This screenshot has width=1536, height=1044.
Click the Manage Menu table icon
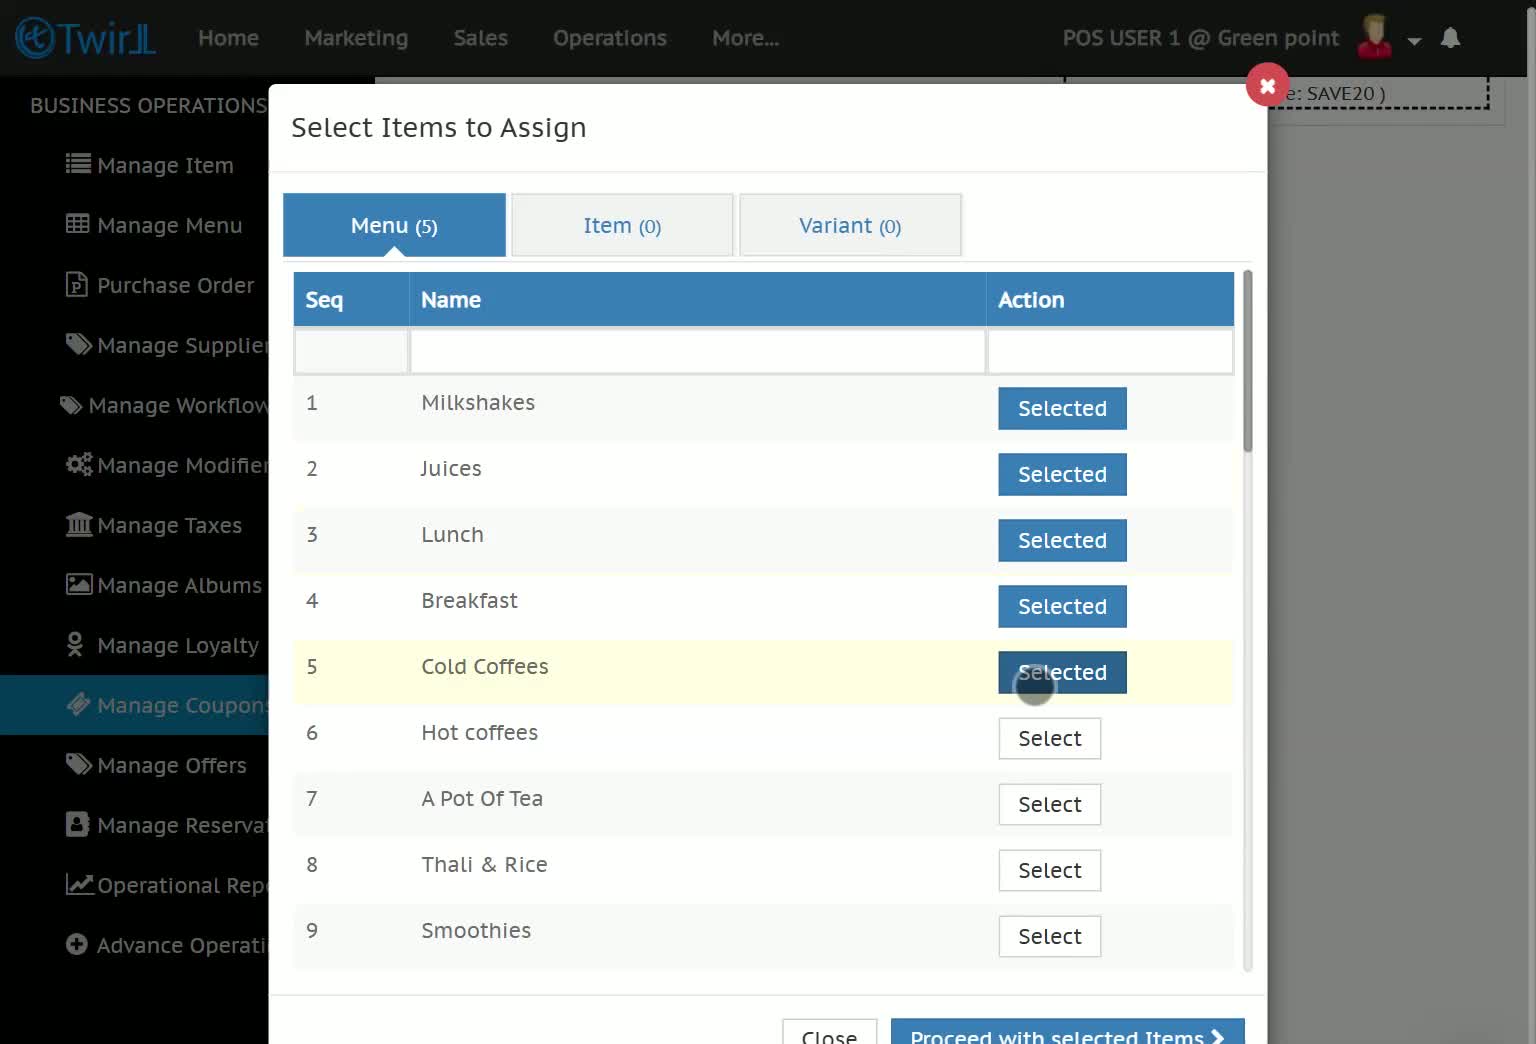pyautogui.click(x=78, y=224)
